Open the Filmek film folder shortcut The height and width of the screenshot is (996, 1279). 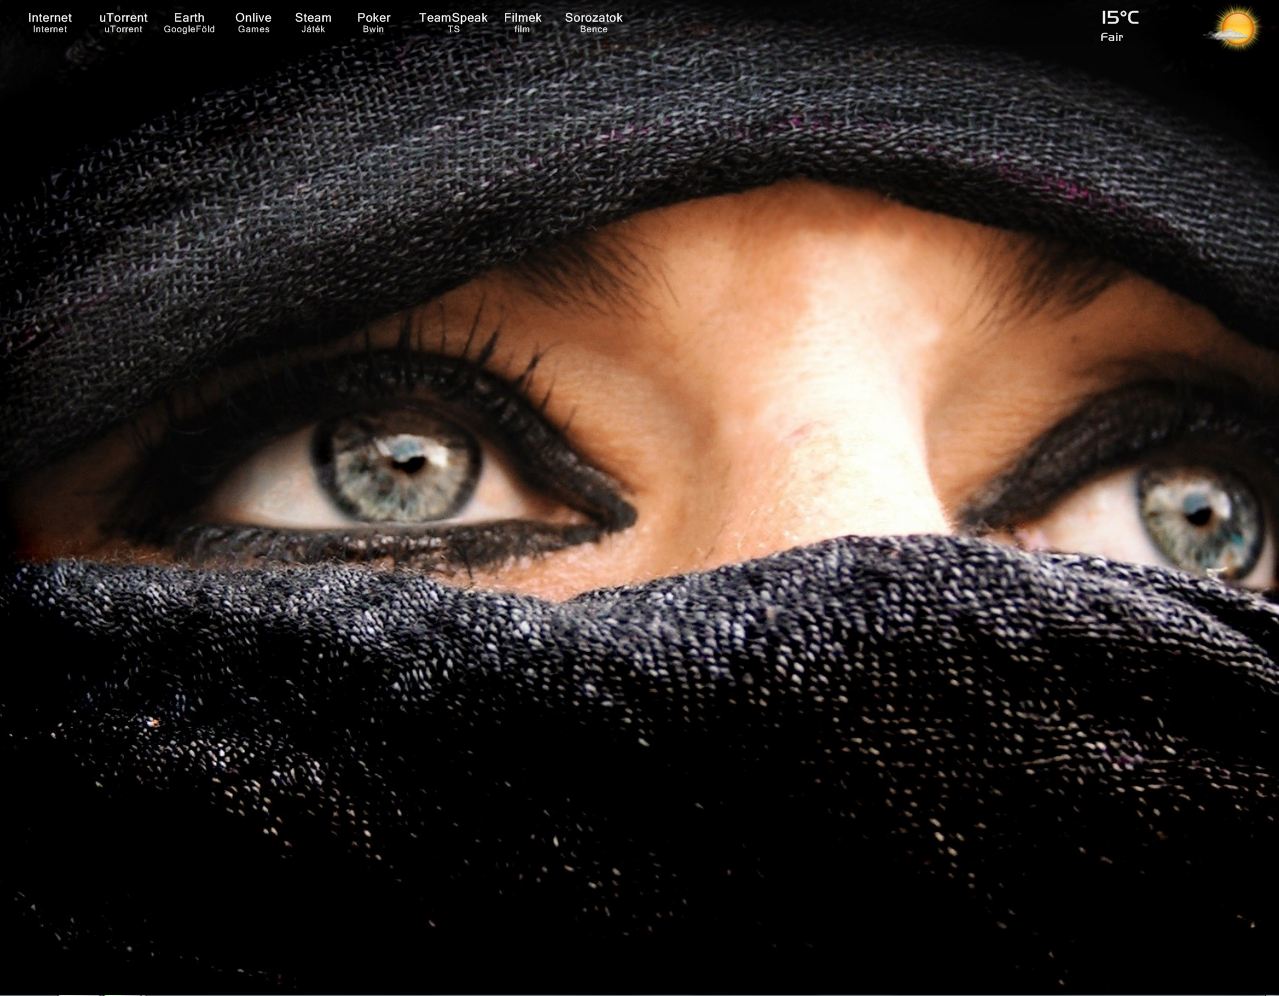pyautogui.click(x=522, y=22)
